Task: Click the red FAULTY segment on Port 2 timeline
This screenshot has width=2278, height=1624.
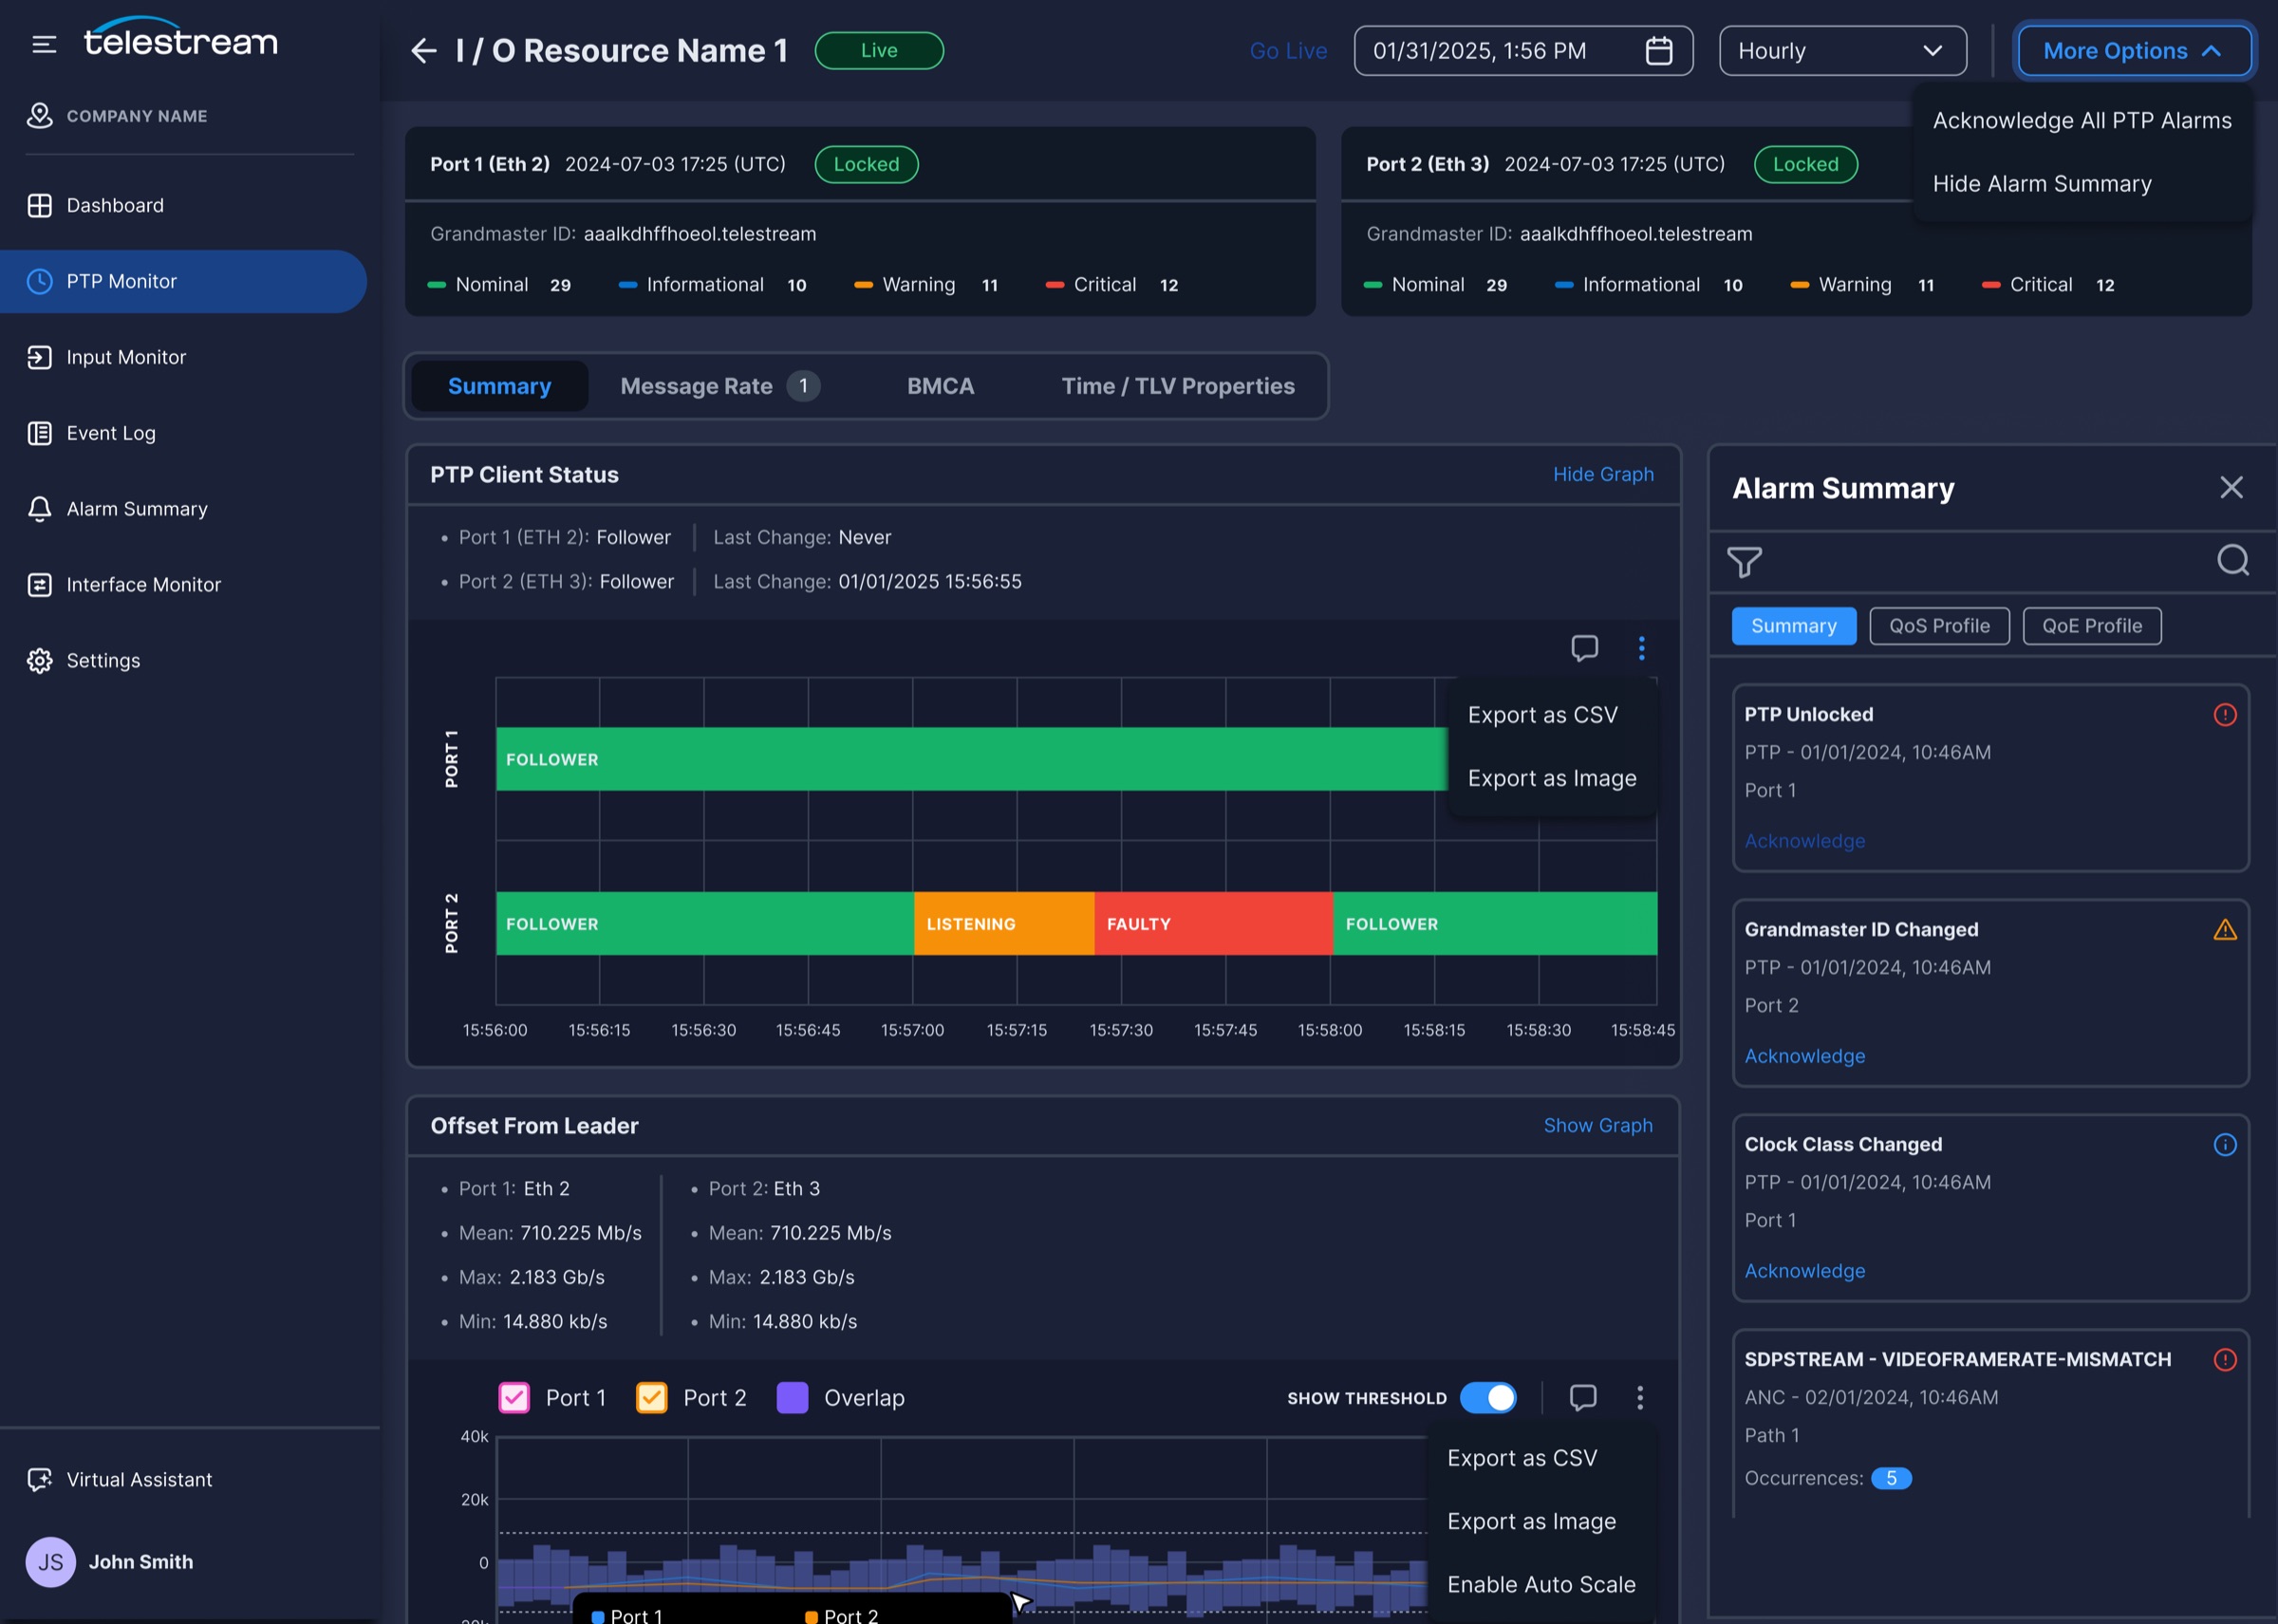Action: pos(1213,924)
